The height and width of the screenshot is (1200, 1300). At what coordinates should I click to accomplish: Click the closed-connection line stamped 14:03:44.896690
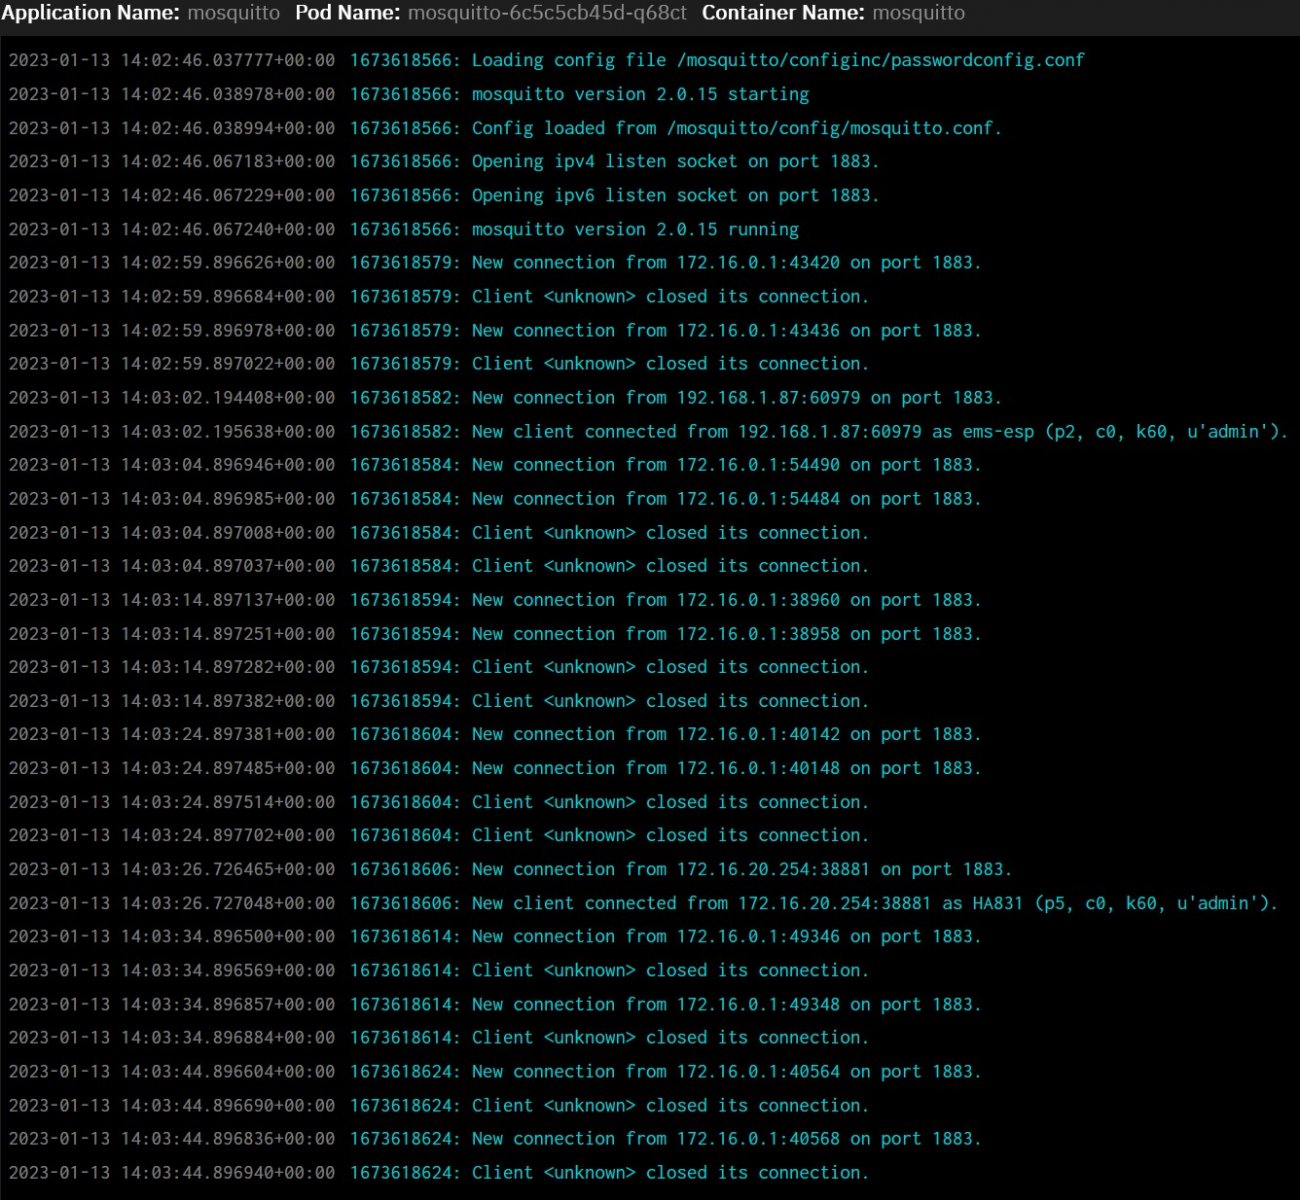[x=439, y=1105]
